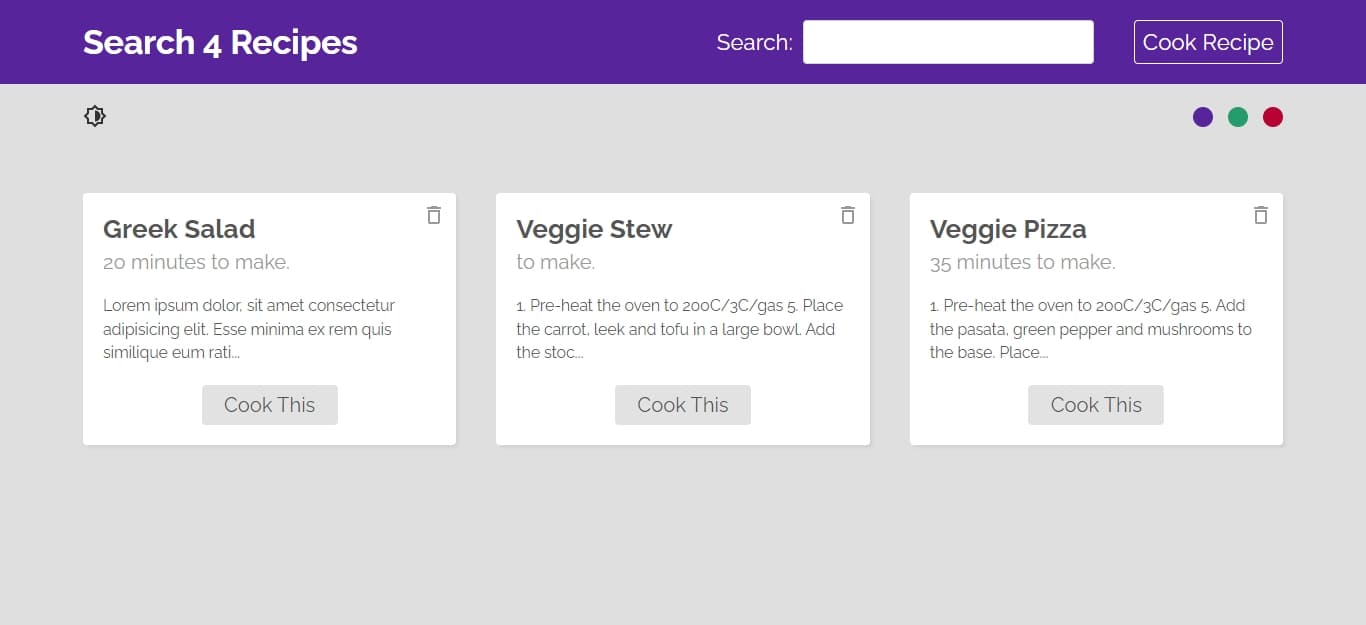This screenshot has height=625, width=1366.
Task: Switch to the green theme color
Action: pyautogui.click(x=1238, y=117)
